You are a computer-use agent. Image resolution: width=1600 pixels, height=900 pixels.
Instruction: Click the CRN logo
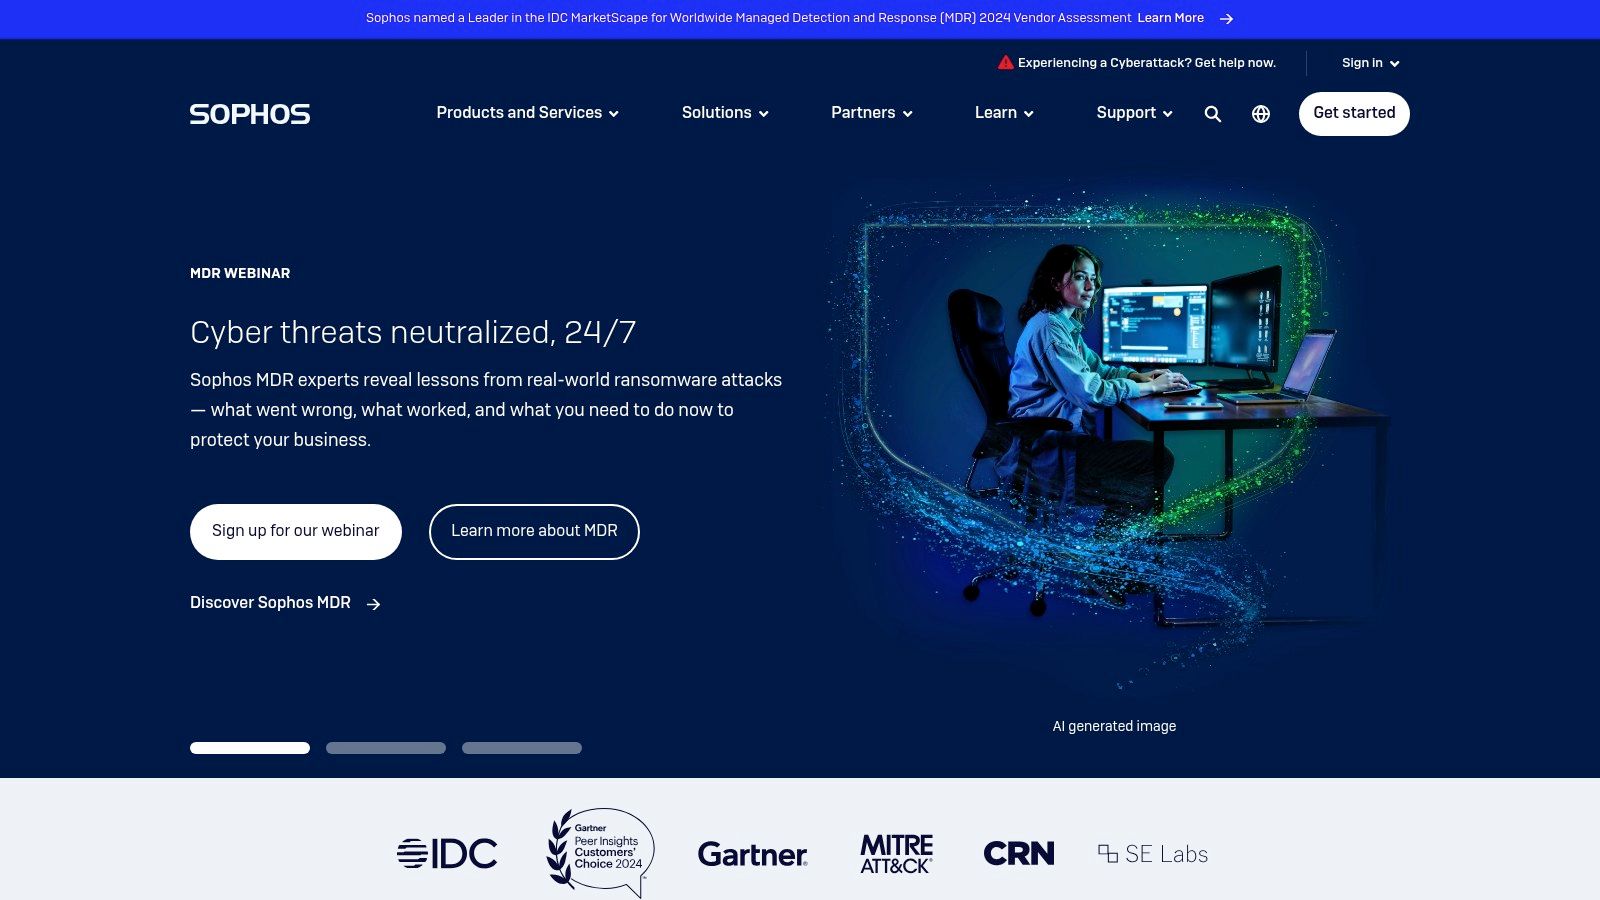[1019, 853]
